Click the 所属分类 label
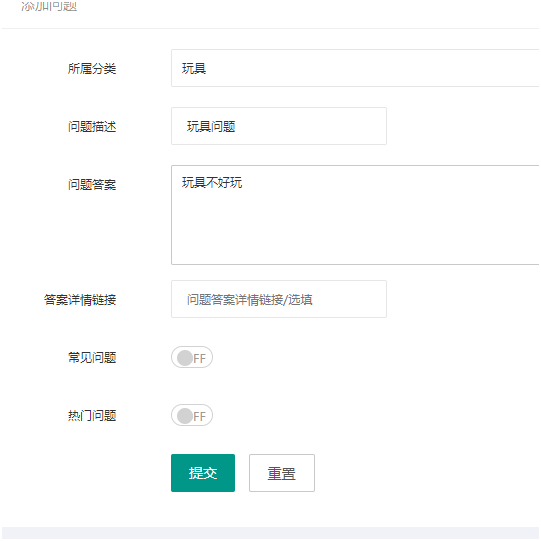 (92, 69)
